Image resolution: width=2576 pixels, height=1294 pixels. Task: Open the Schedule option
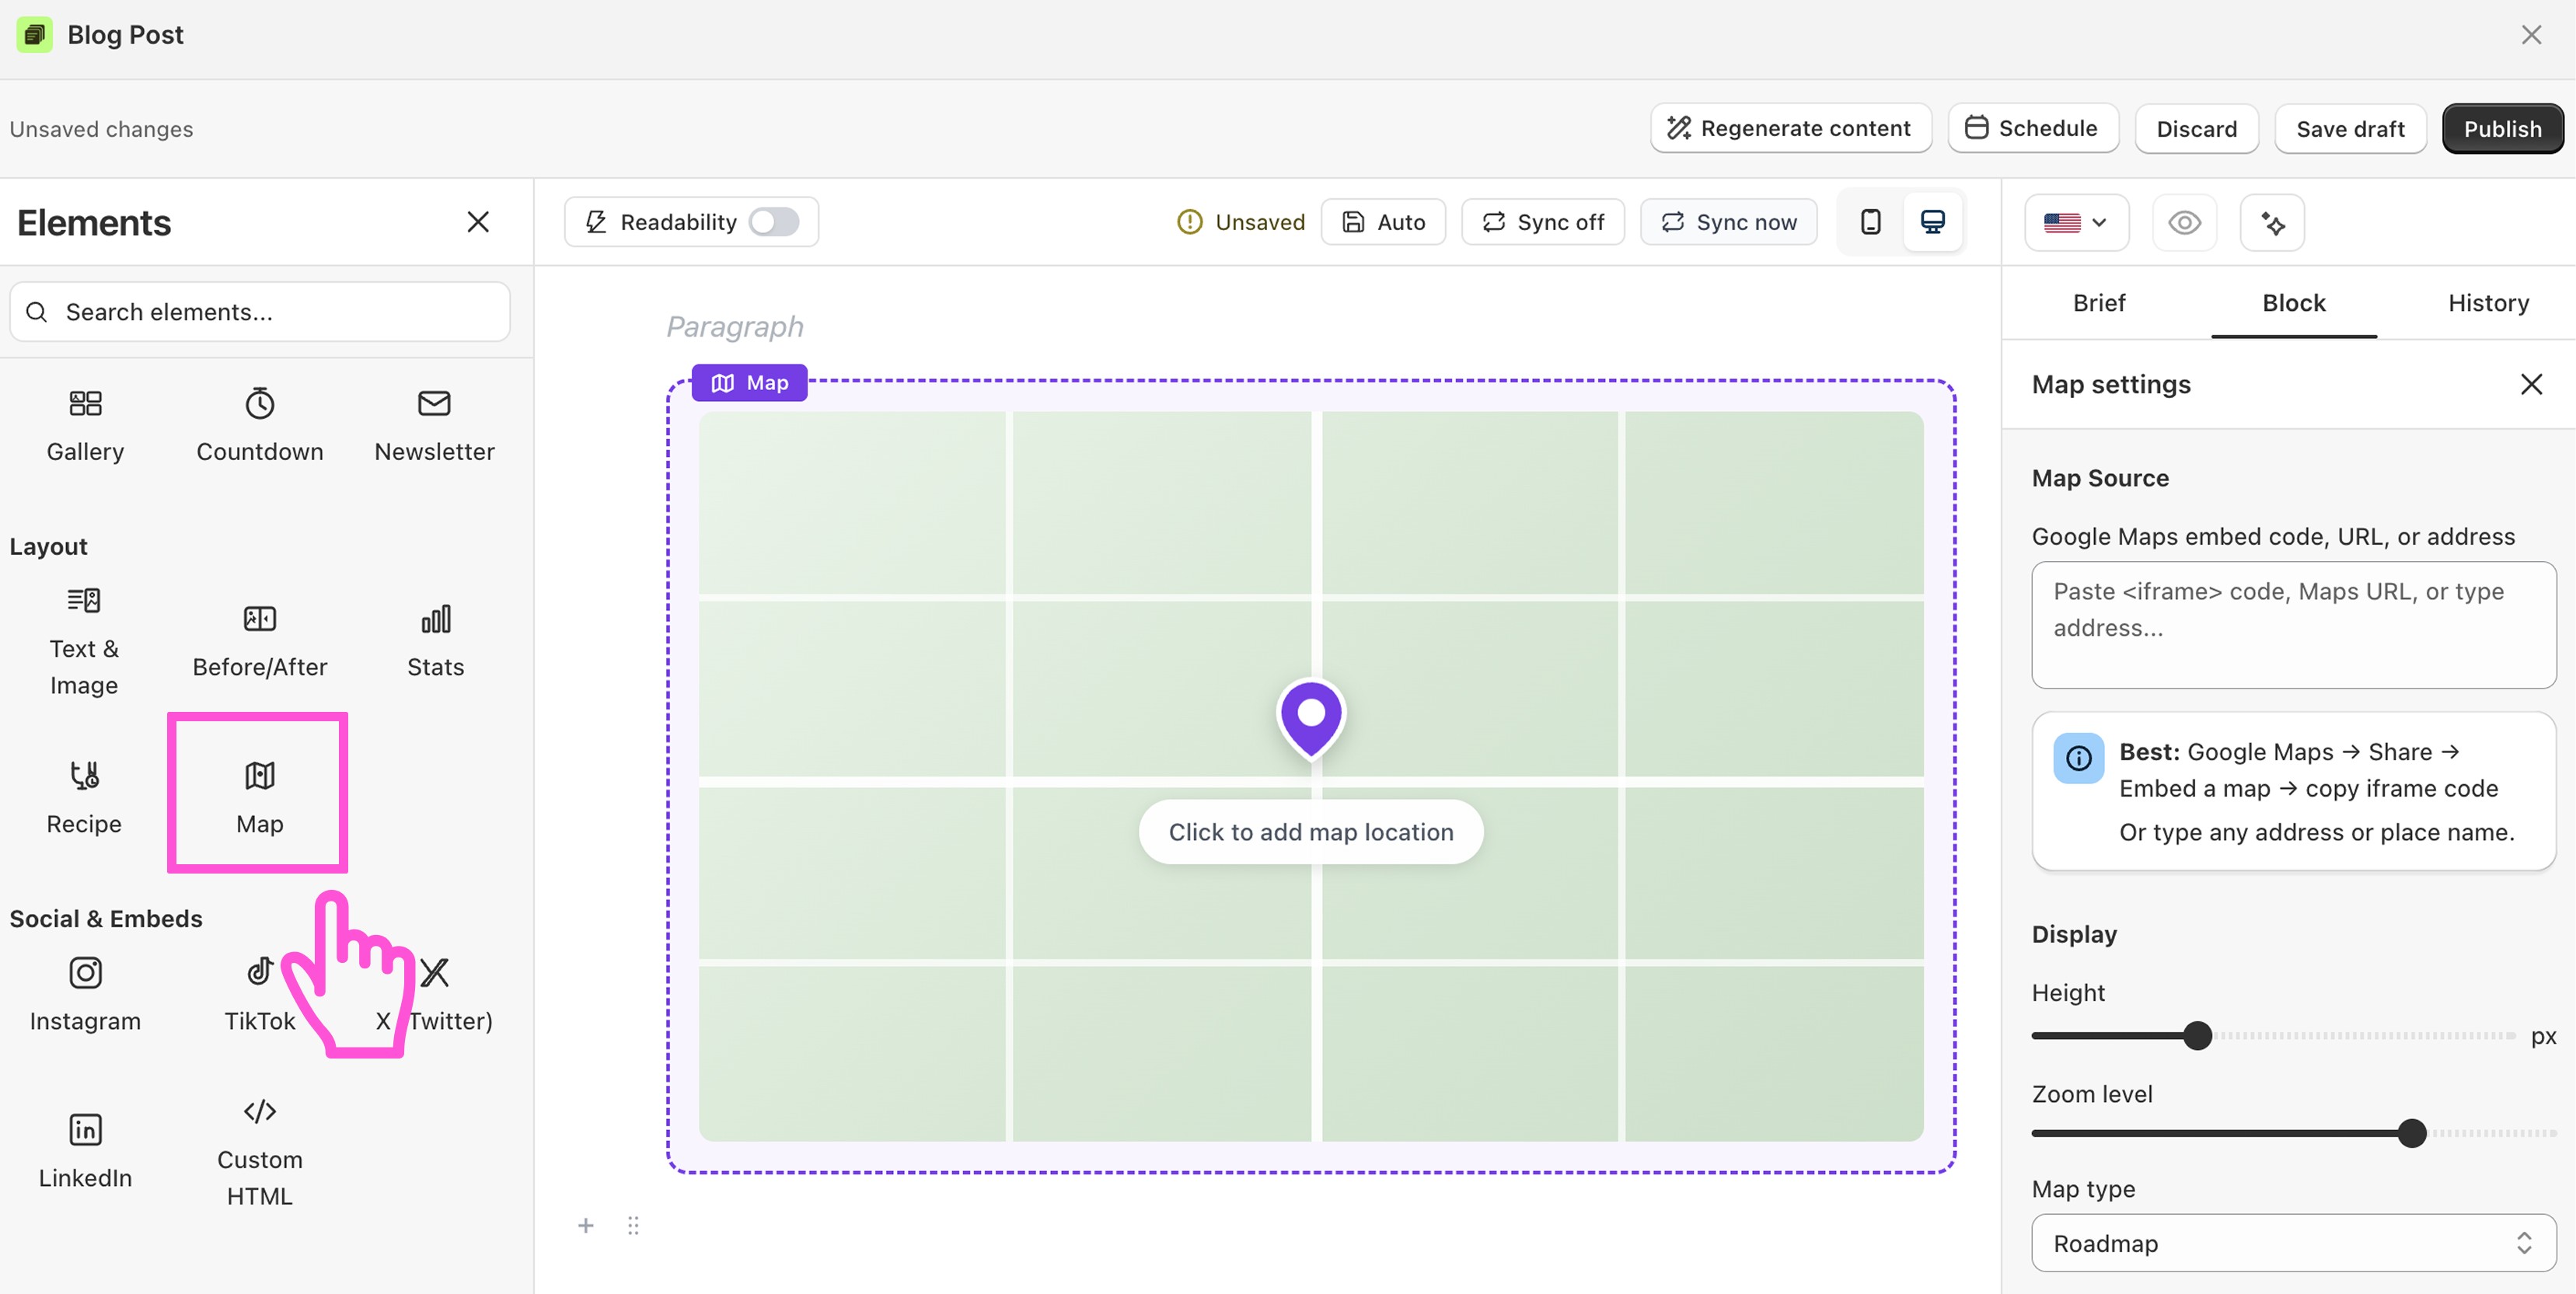coord(2032,128)
